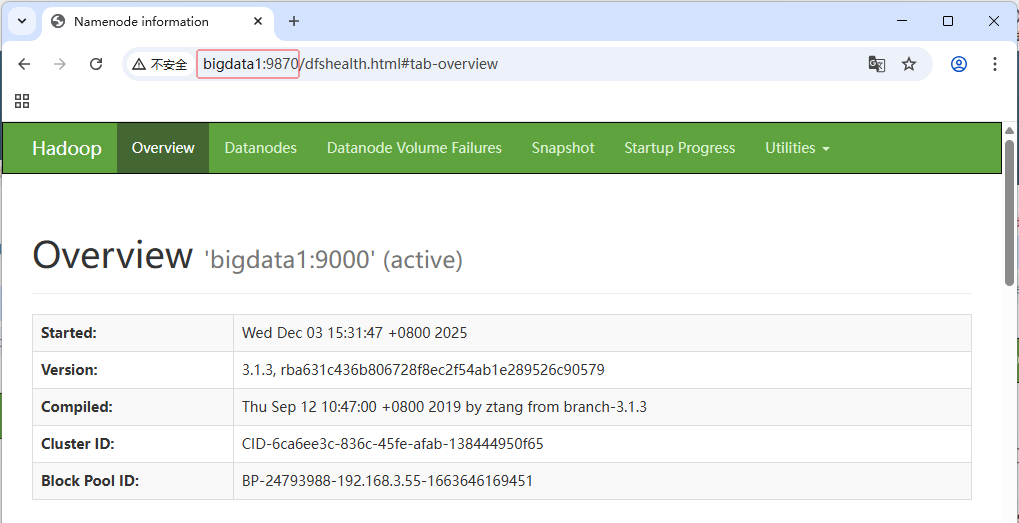This screenshot has height=523, width=1019.
Task: Go forward to next page
Action: point(60,64)
